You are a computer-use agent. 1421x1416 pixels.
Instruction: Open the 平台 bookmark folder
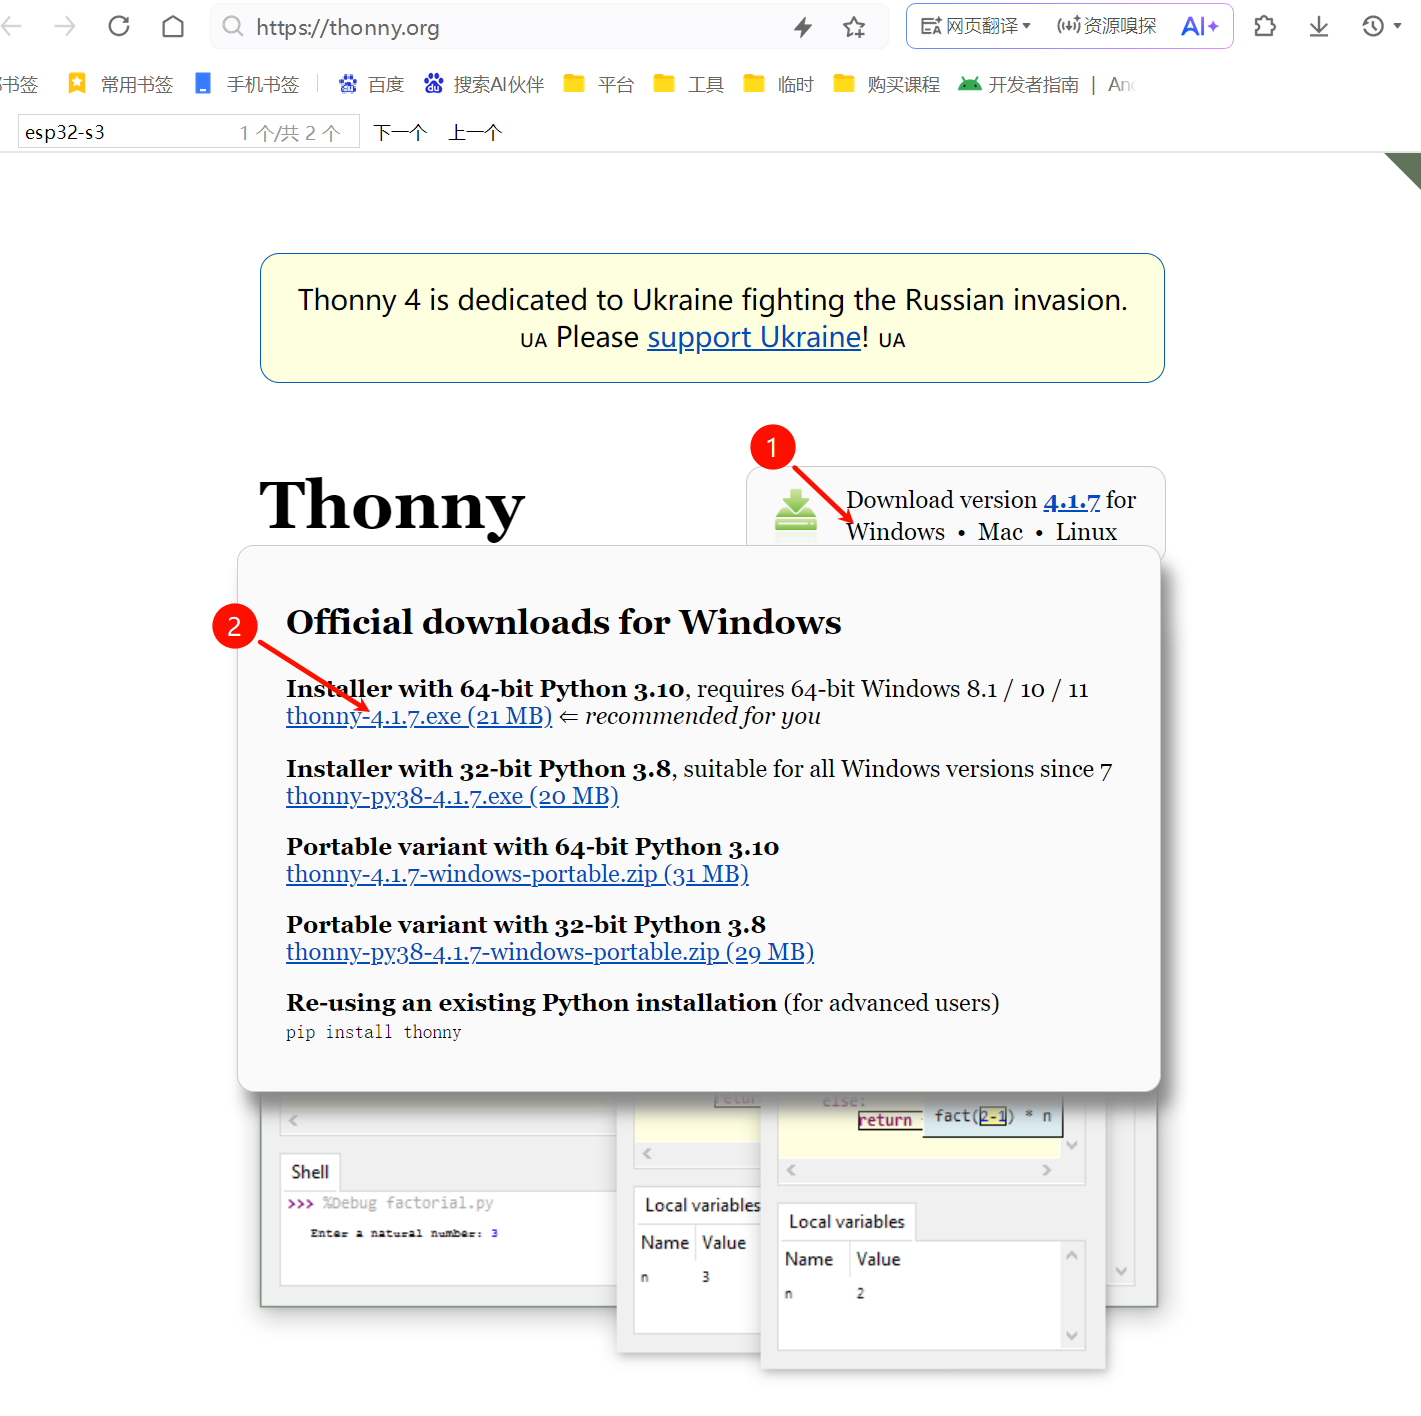pos(599,84)
